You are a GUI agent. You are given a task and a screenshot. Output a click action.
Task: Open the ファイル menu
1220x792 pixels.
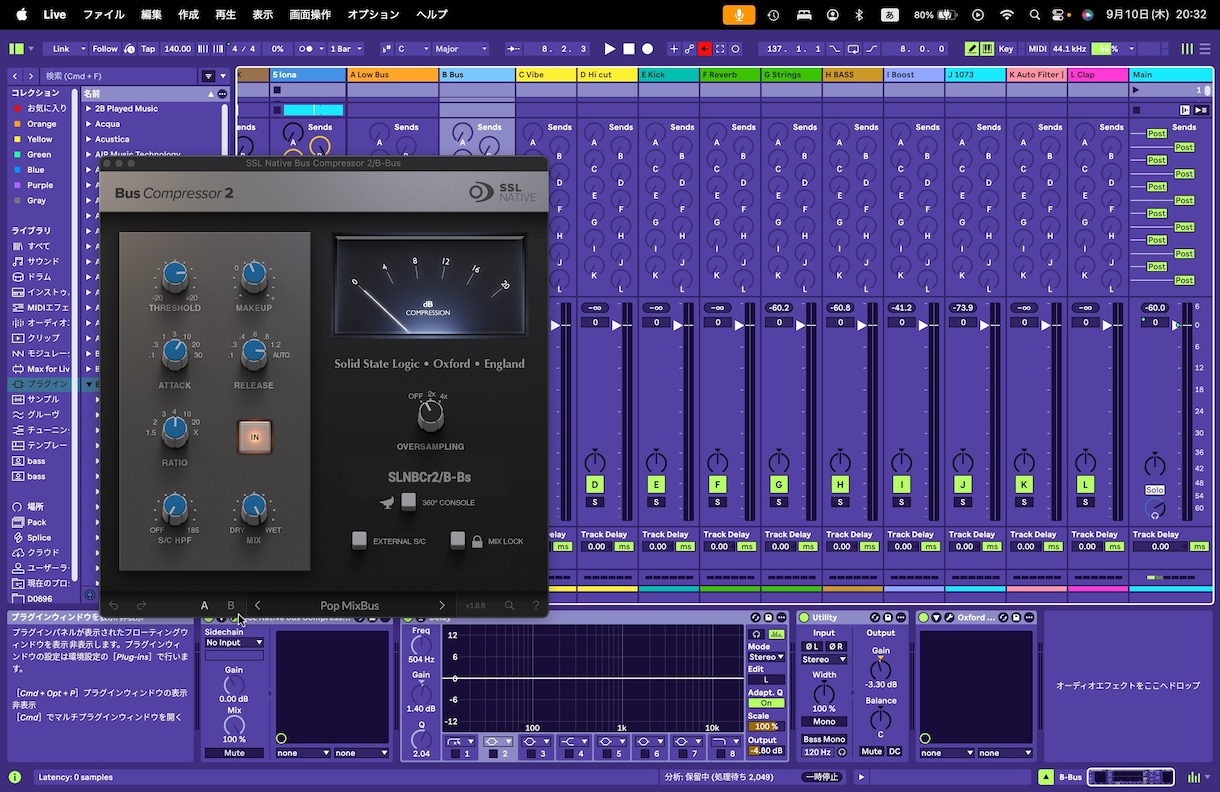104,14
